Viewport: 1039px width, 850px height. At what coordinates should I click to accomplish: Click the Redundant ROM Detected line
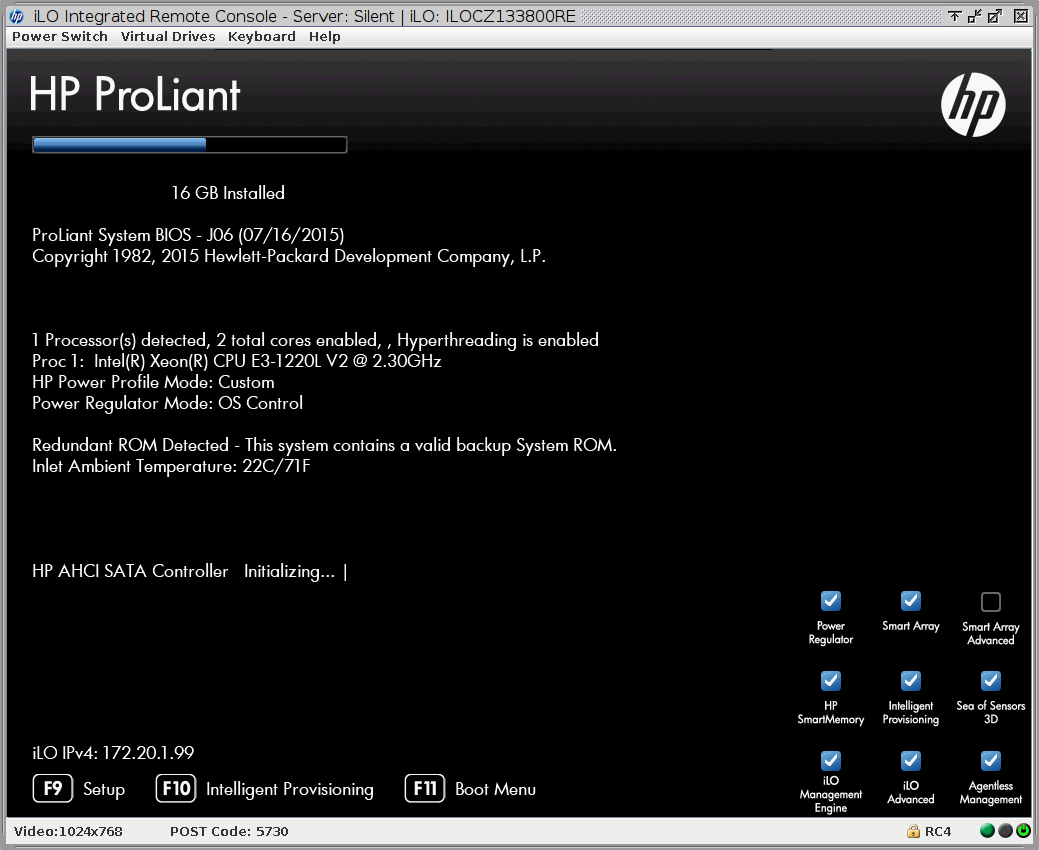[x=325, y=445]
